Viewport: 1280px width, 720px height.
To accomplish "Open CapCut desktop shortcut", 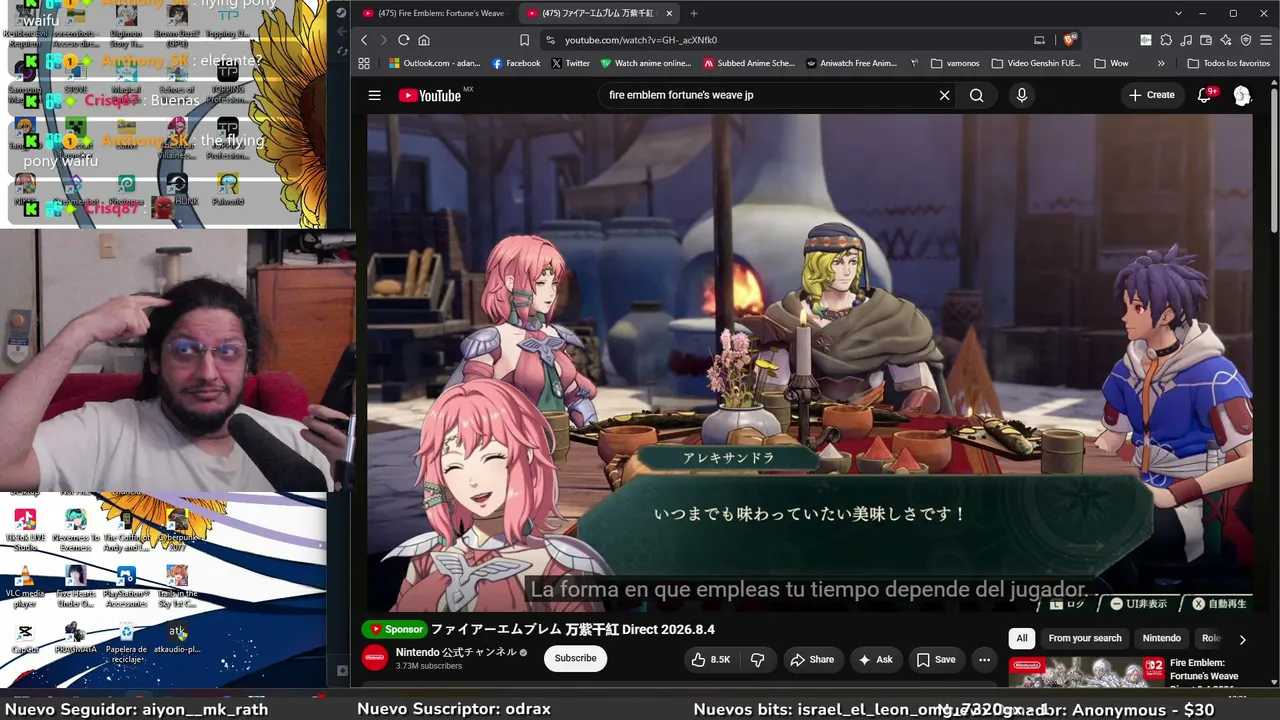I will [25, 638].
